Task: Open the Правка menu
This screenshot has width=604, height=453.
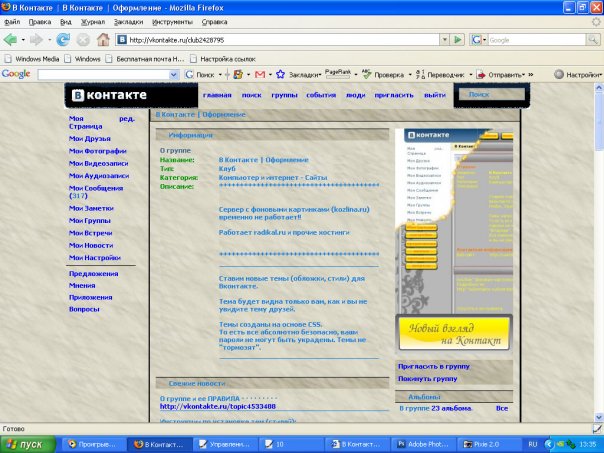Action: point(40,22)
